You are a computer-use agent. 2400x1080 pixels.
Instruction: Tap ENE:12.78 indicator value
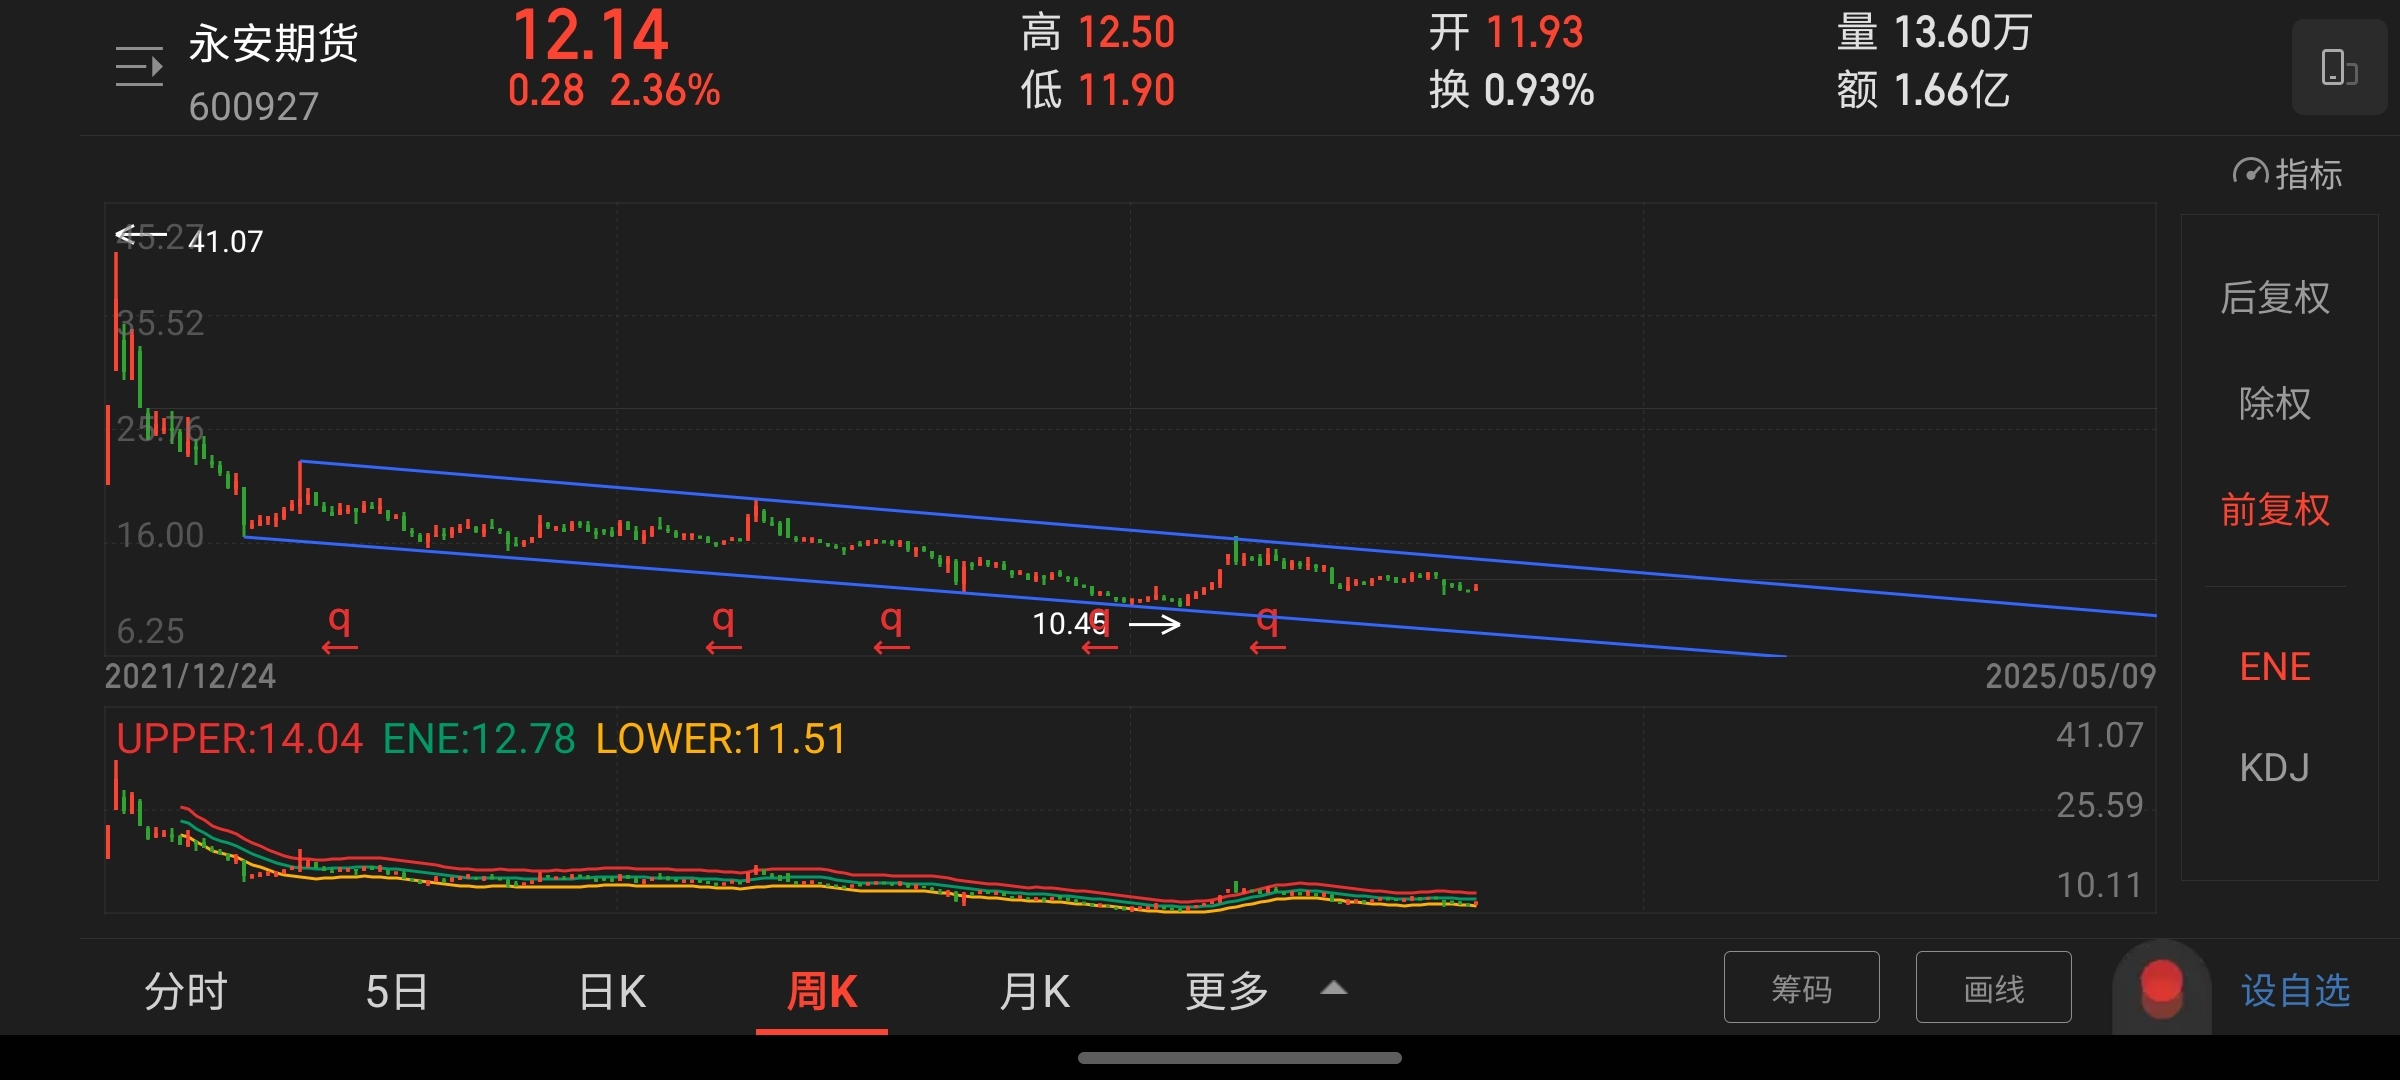coord(479,739)
